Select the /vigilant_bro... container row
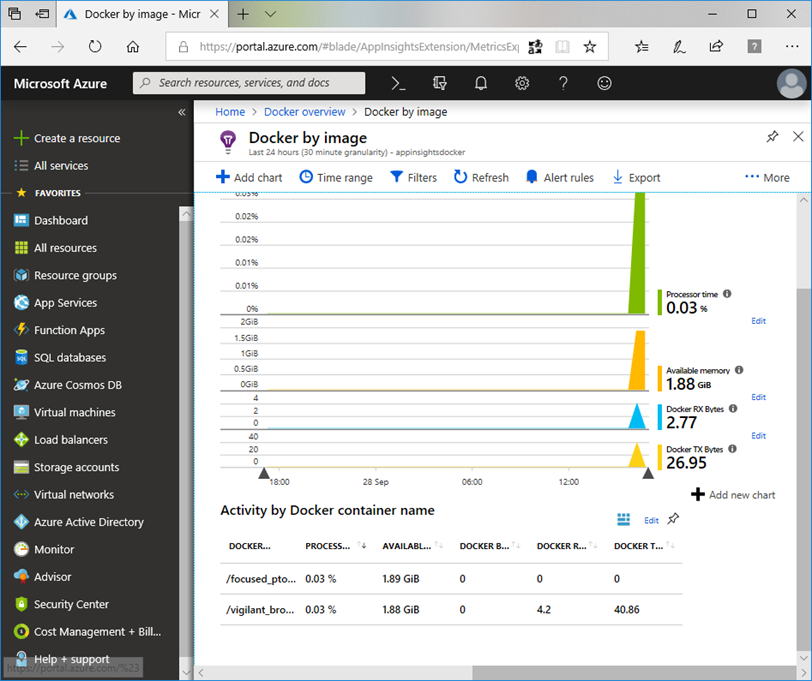The image size is (812, 681). coord(451,610)
